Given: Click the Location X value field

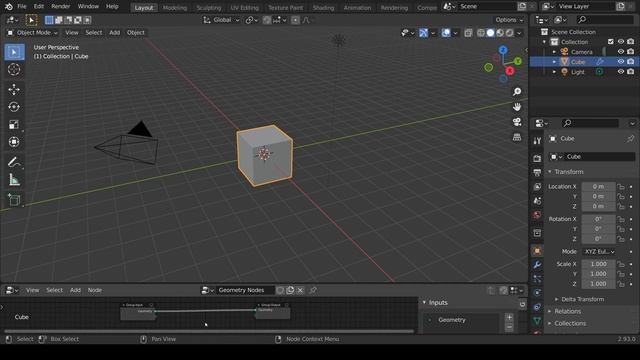Looking at the screenshot, I should point(598,187).
